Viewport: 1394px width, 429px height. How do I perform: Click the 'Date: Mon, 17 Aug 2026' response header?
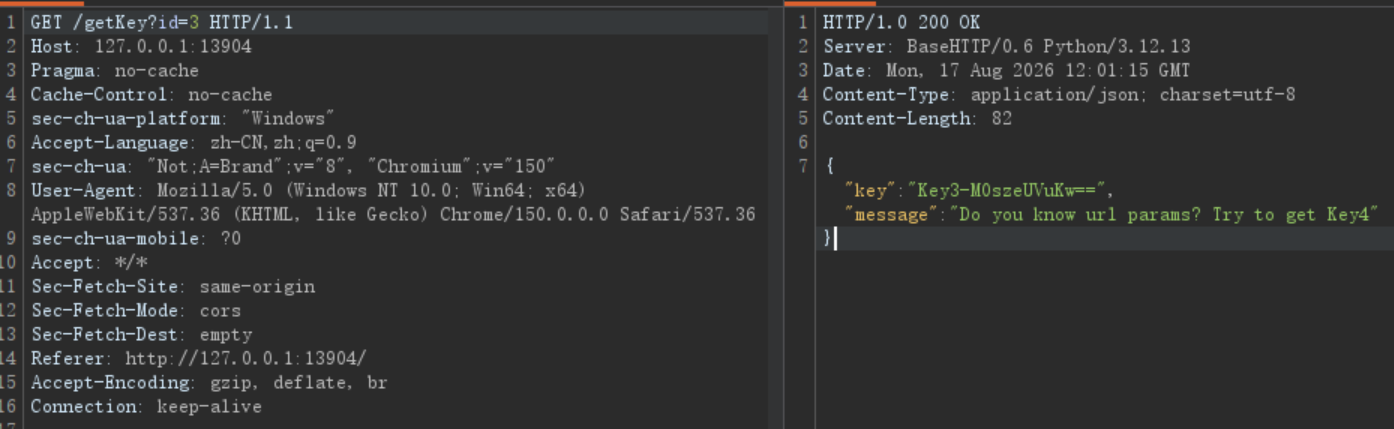[1007, 70]
